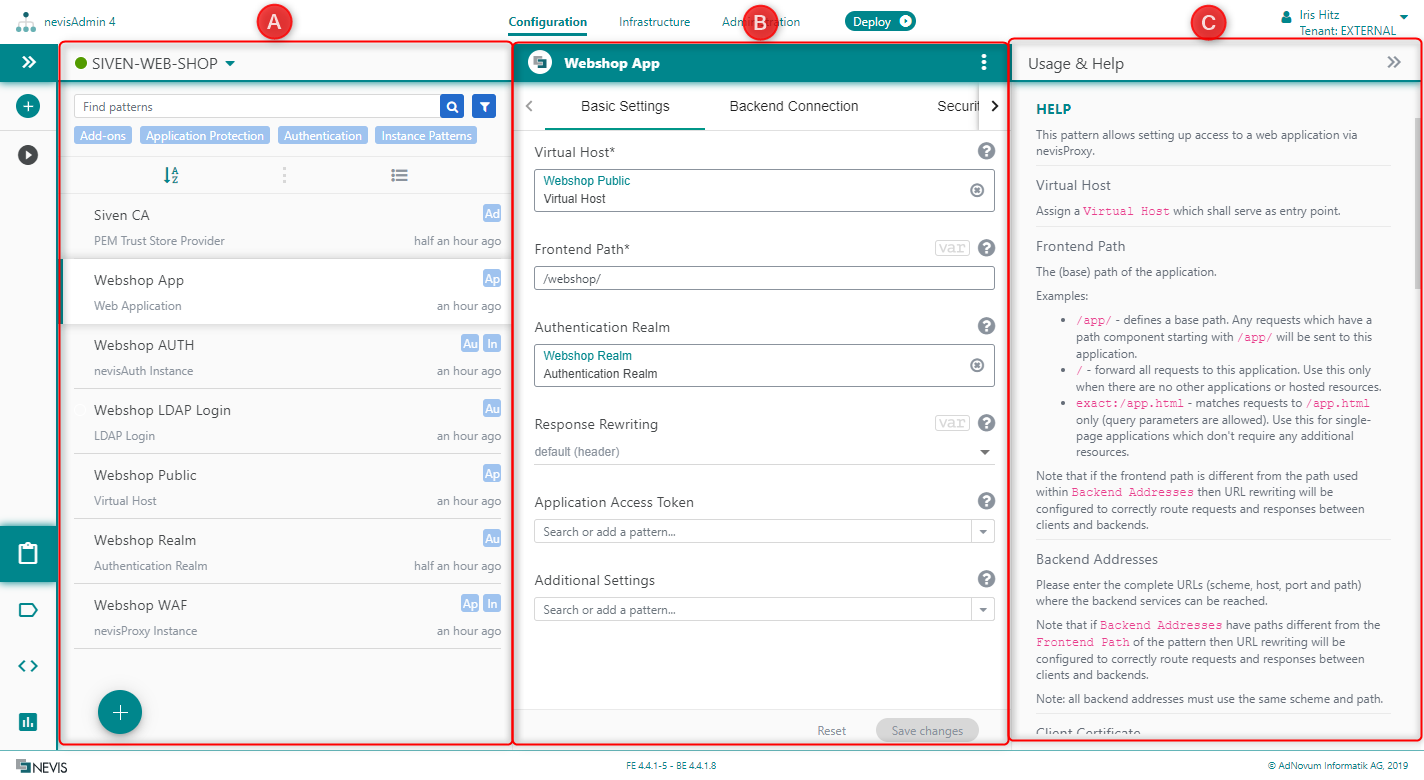Toggle the Authentication filter tag

(x=323, y=136)
